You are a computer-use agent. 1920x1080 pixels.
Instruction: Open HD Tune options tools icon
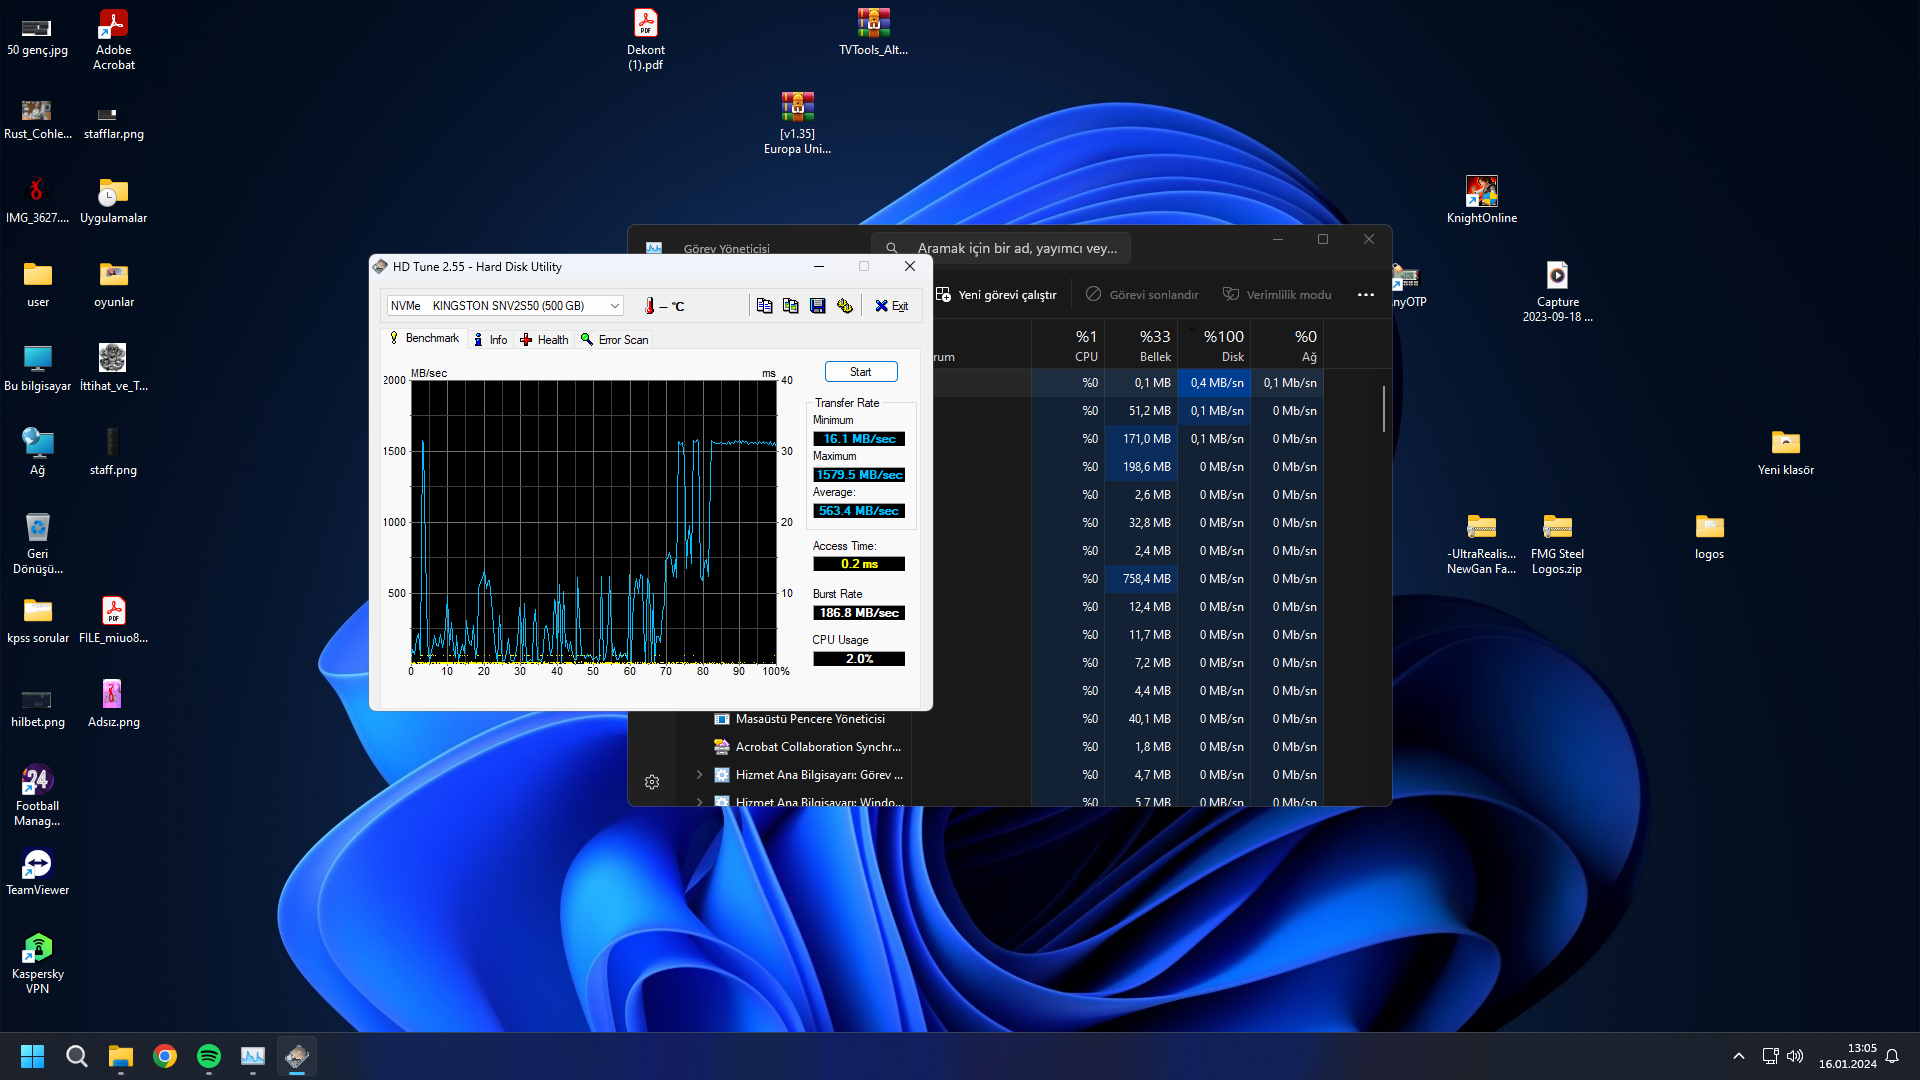[845, 306]
